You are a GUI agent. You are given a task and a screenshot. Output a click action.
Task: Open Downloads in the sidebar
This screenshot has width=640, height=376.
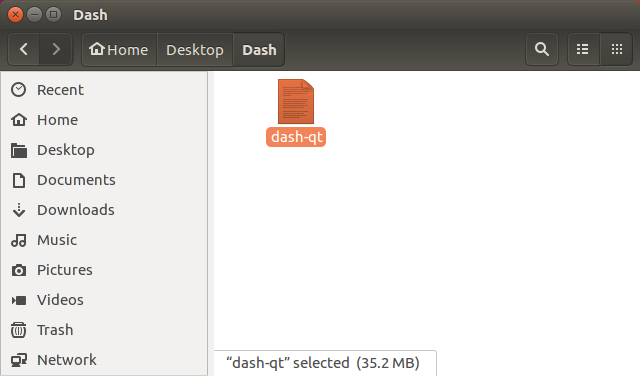pyautogui.click(x=104, y=210)
